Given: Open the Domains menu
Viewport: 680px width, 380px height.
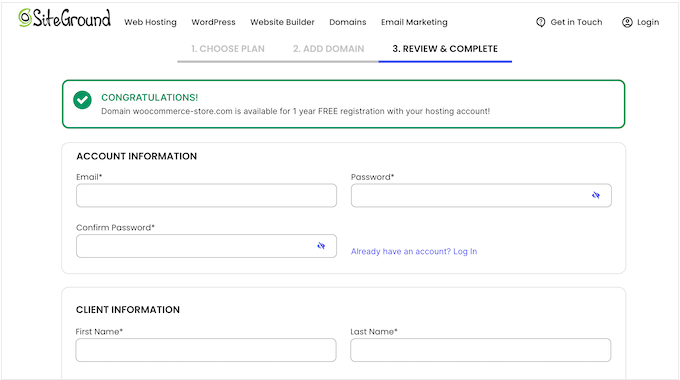Looking at the screenshot, I should point(348,22).
